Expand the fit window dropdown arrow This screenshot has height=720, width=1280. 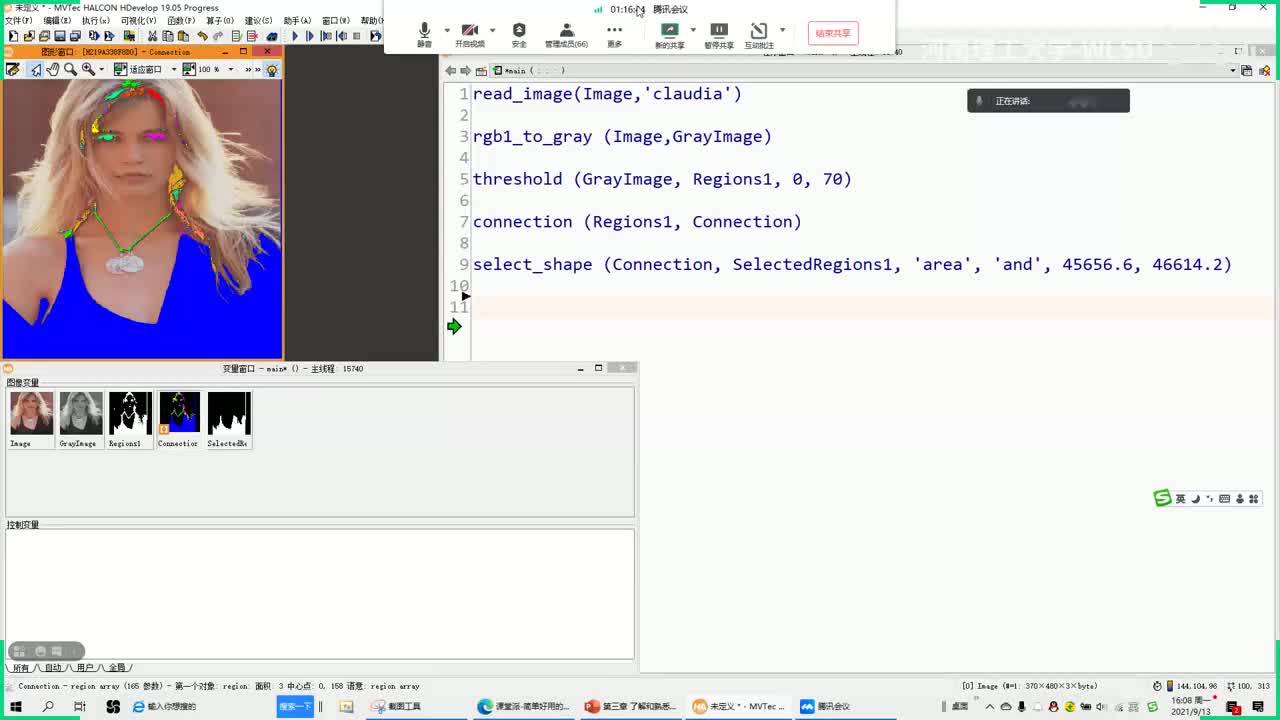tap(173, 69)
